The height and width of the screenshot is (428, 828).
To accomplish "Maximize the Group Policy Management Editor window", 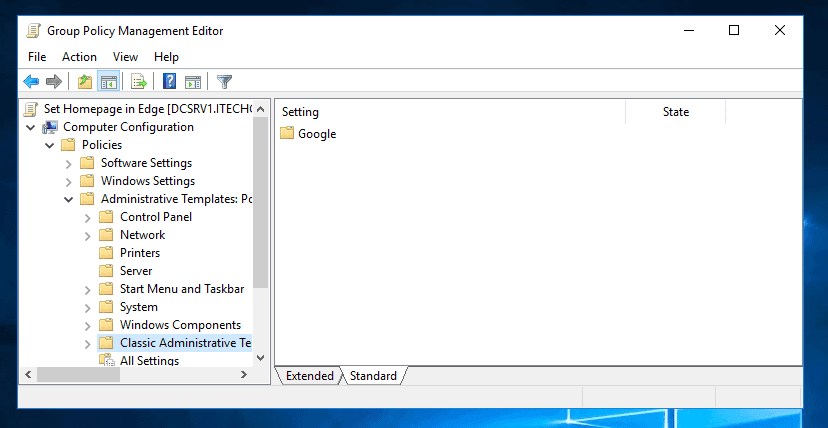I will click(733, 31).
